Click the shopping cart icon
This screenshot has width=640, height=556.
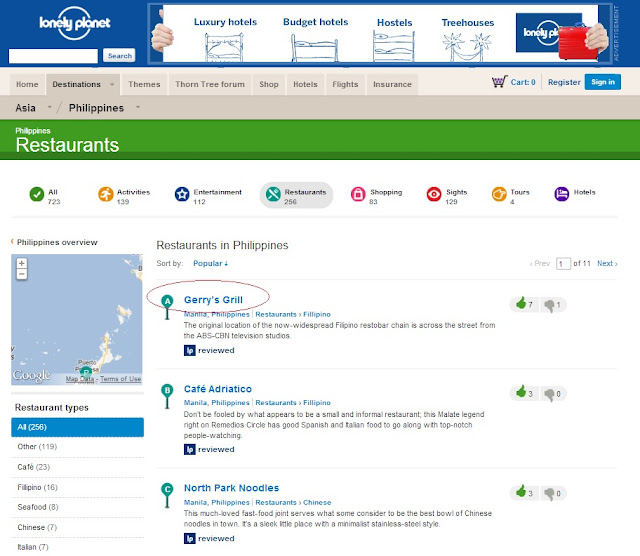pos(499,82)
